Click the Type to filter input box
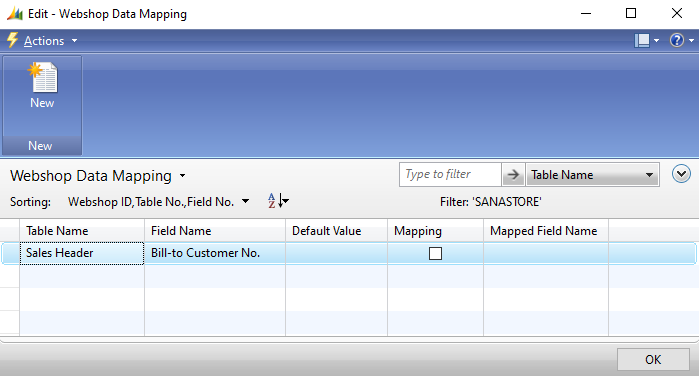 (450, 174)
